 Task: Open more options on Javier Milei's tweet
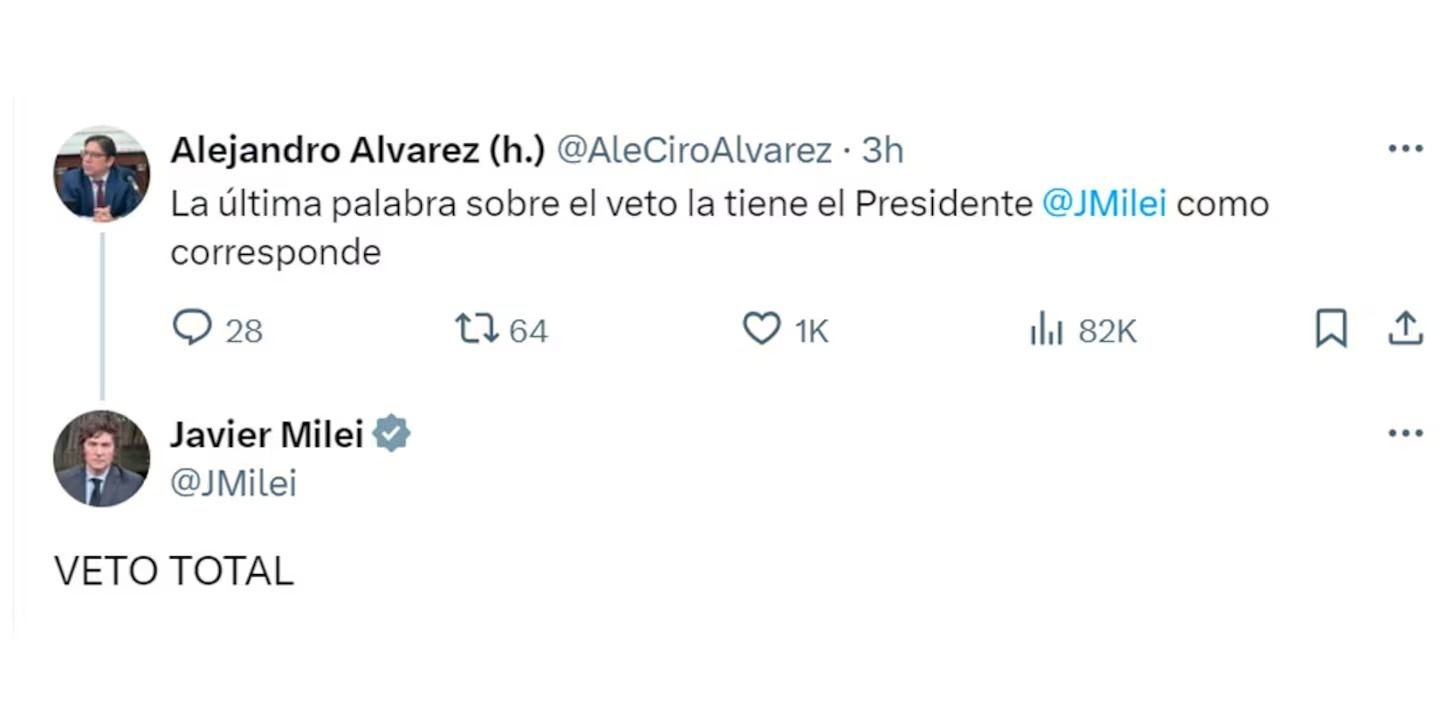1405,433
